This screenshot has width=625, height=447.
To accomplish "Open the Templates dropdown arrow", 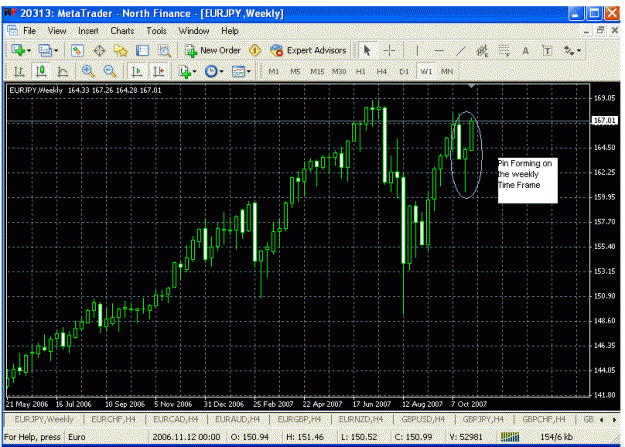I will pos(249,72).
